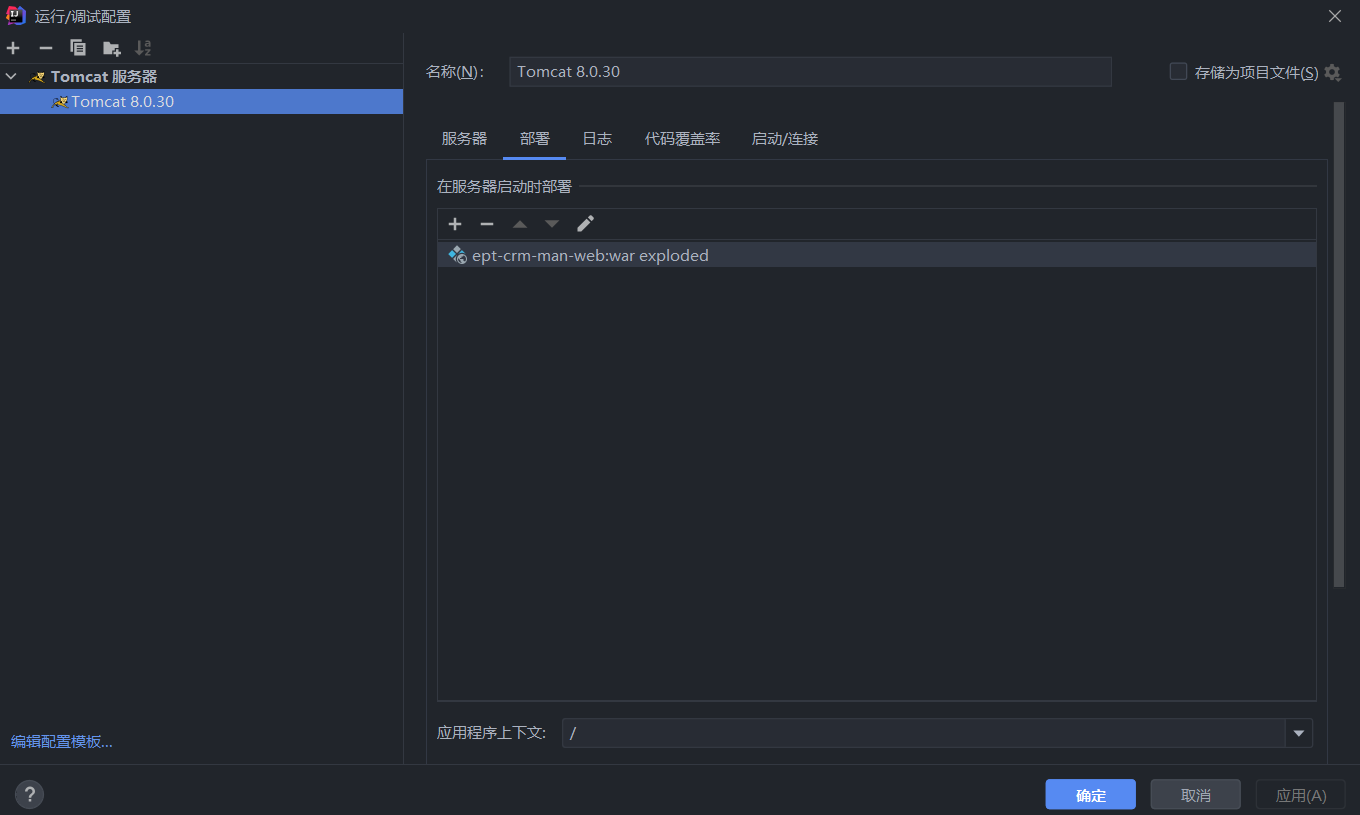
Task: Copy the Tomcat 8.0.30 configuration
Action: (78, 47)
